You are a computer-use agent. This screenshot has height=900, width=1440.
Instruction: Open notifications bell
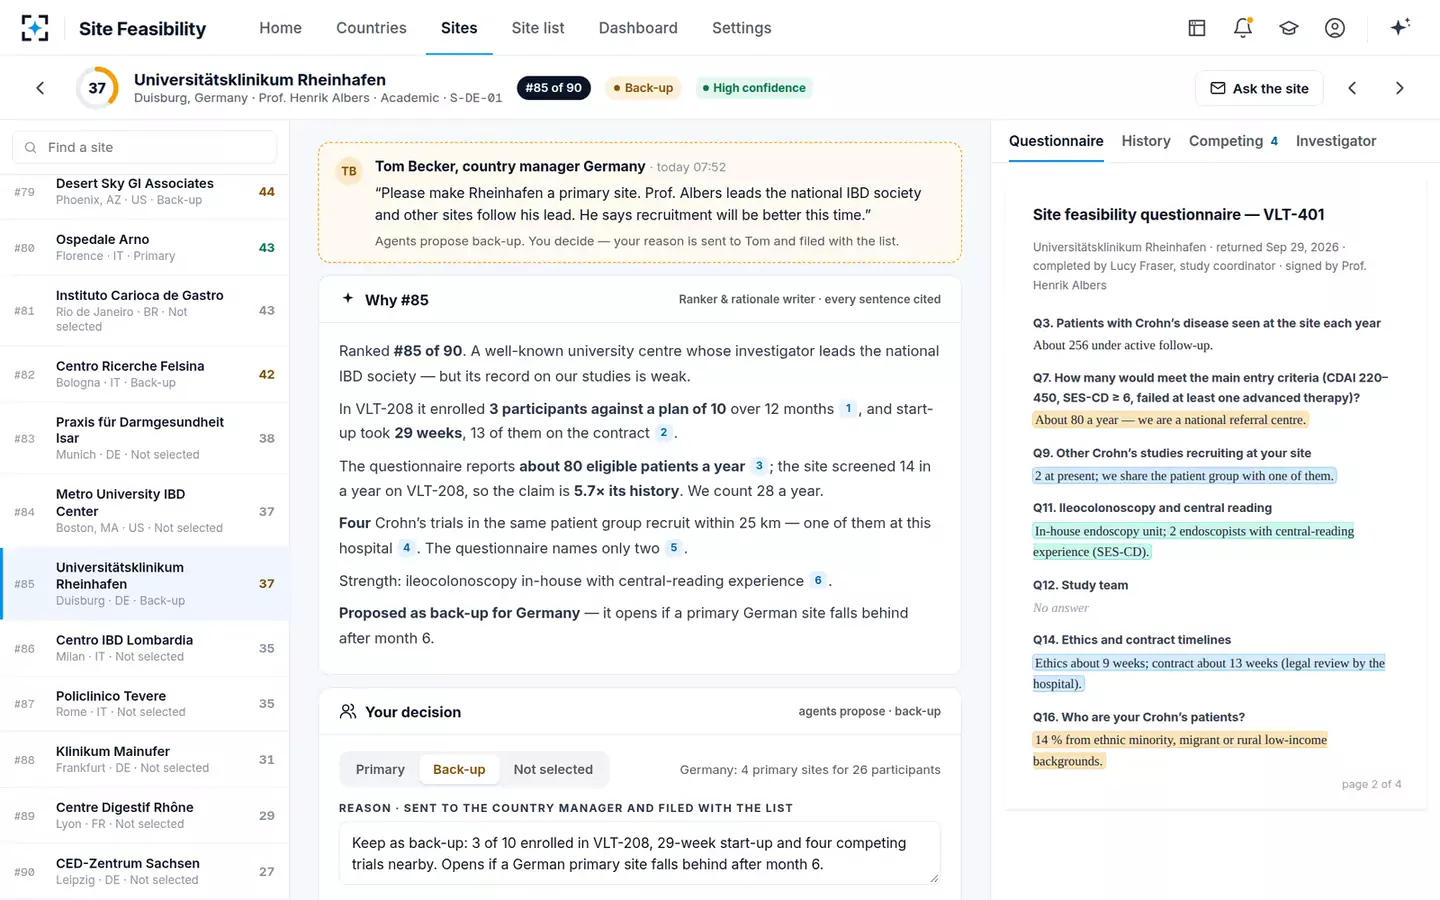[x=1243, y=28]
